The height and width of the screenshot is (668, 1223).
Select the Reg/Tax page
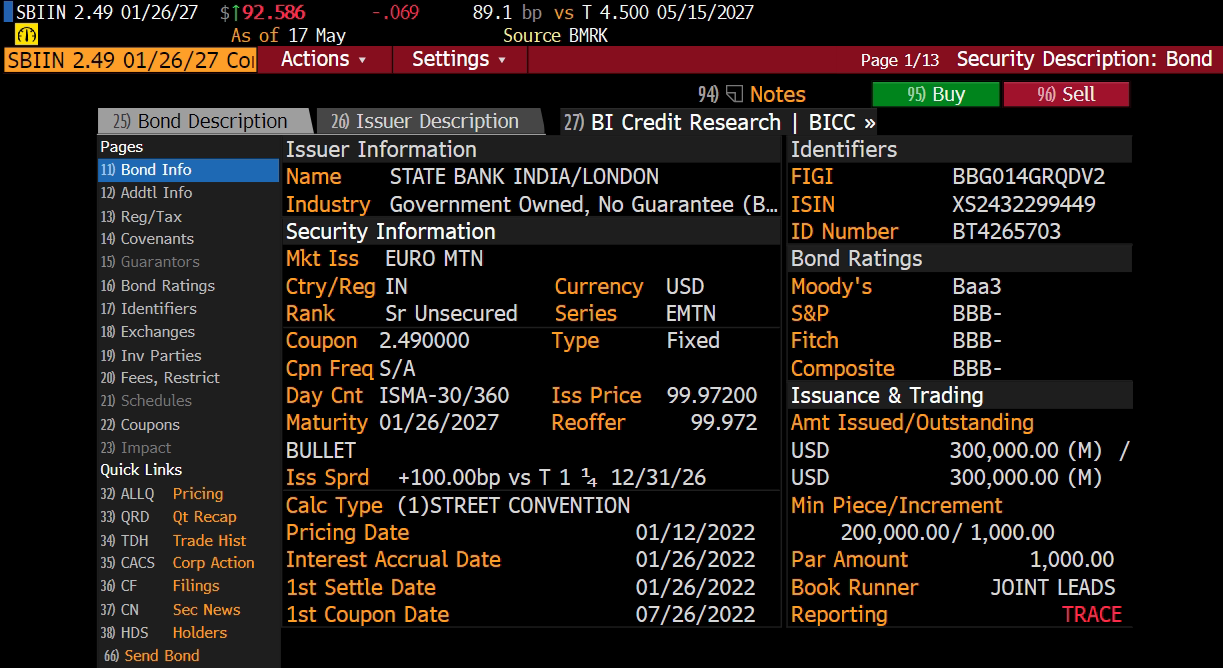click(x=141, y=216)
